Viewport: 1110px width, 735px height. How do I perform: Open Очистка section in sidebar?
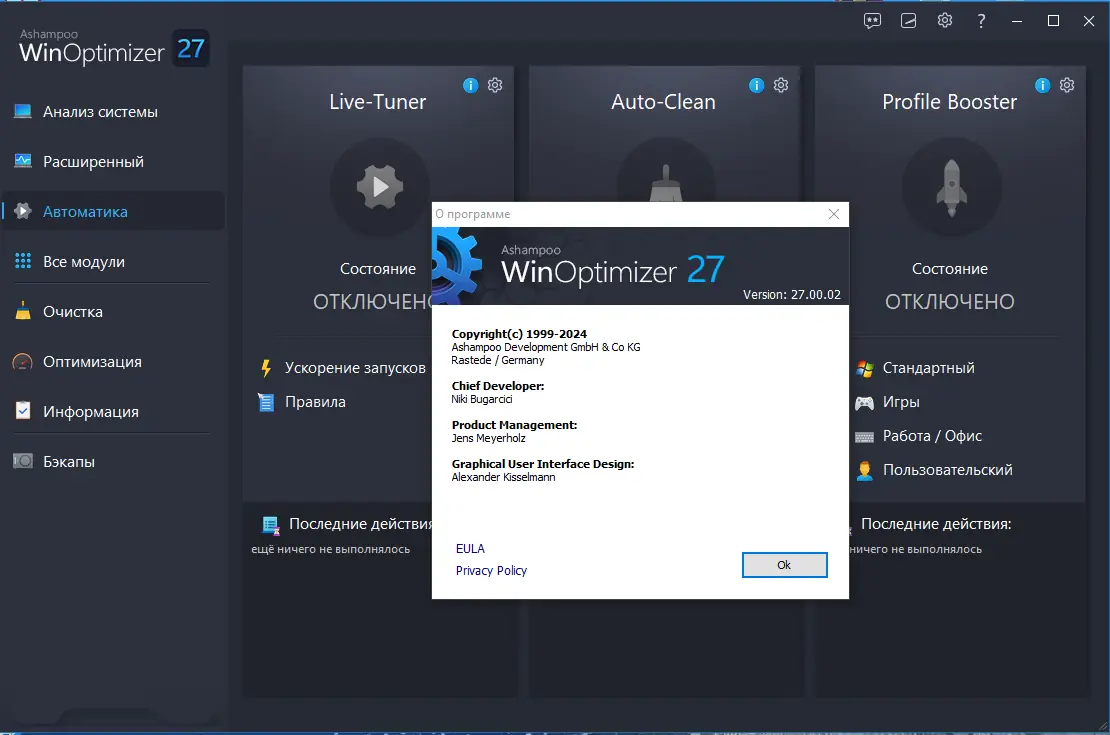pos(113,312)
